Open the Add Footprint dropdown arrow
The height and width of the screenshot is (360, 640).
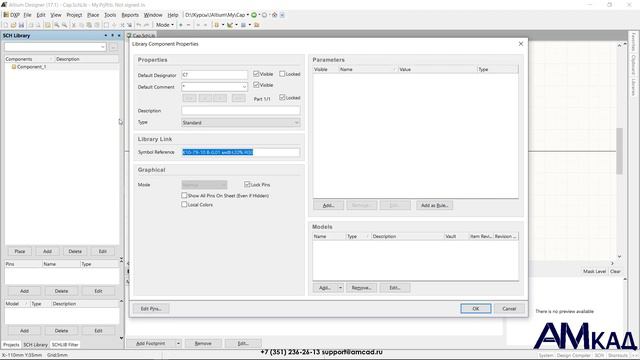pyautogui.click(x=178, y=343)
